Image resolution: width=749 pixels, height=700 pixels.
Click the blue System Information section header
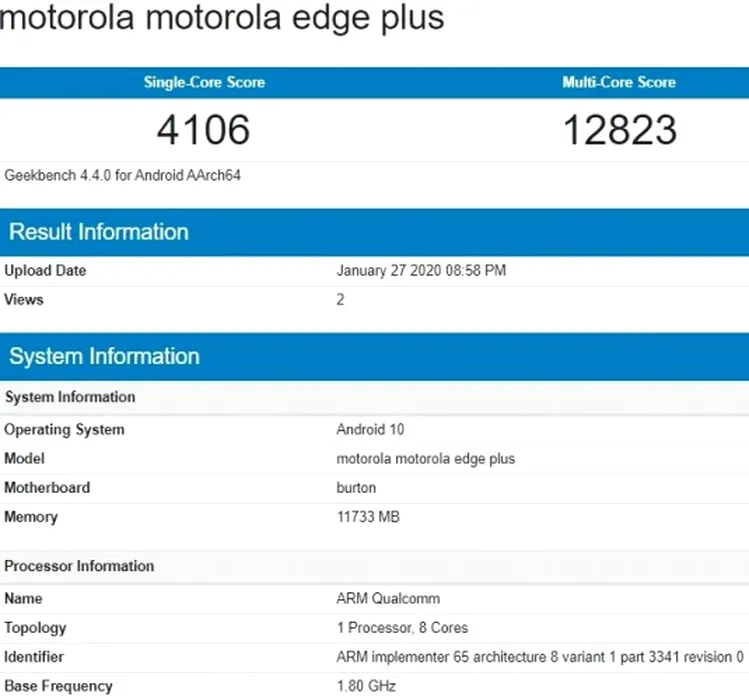(x=105, y=357)
